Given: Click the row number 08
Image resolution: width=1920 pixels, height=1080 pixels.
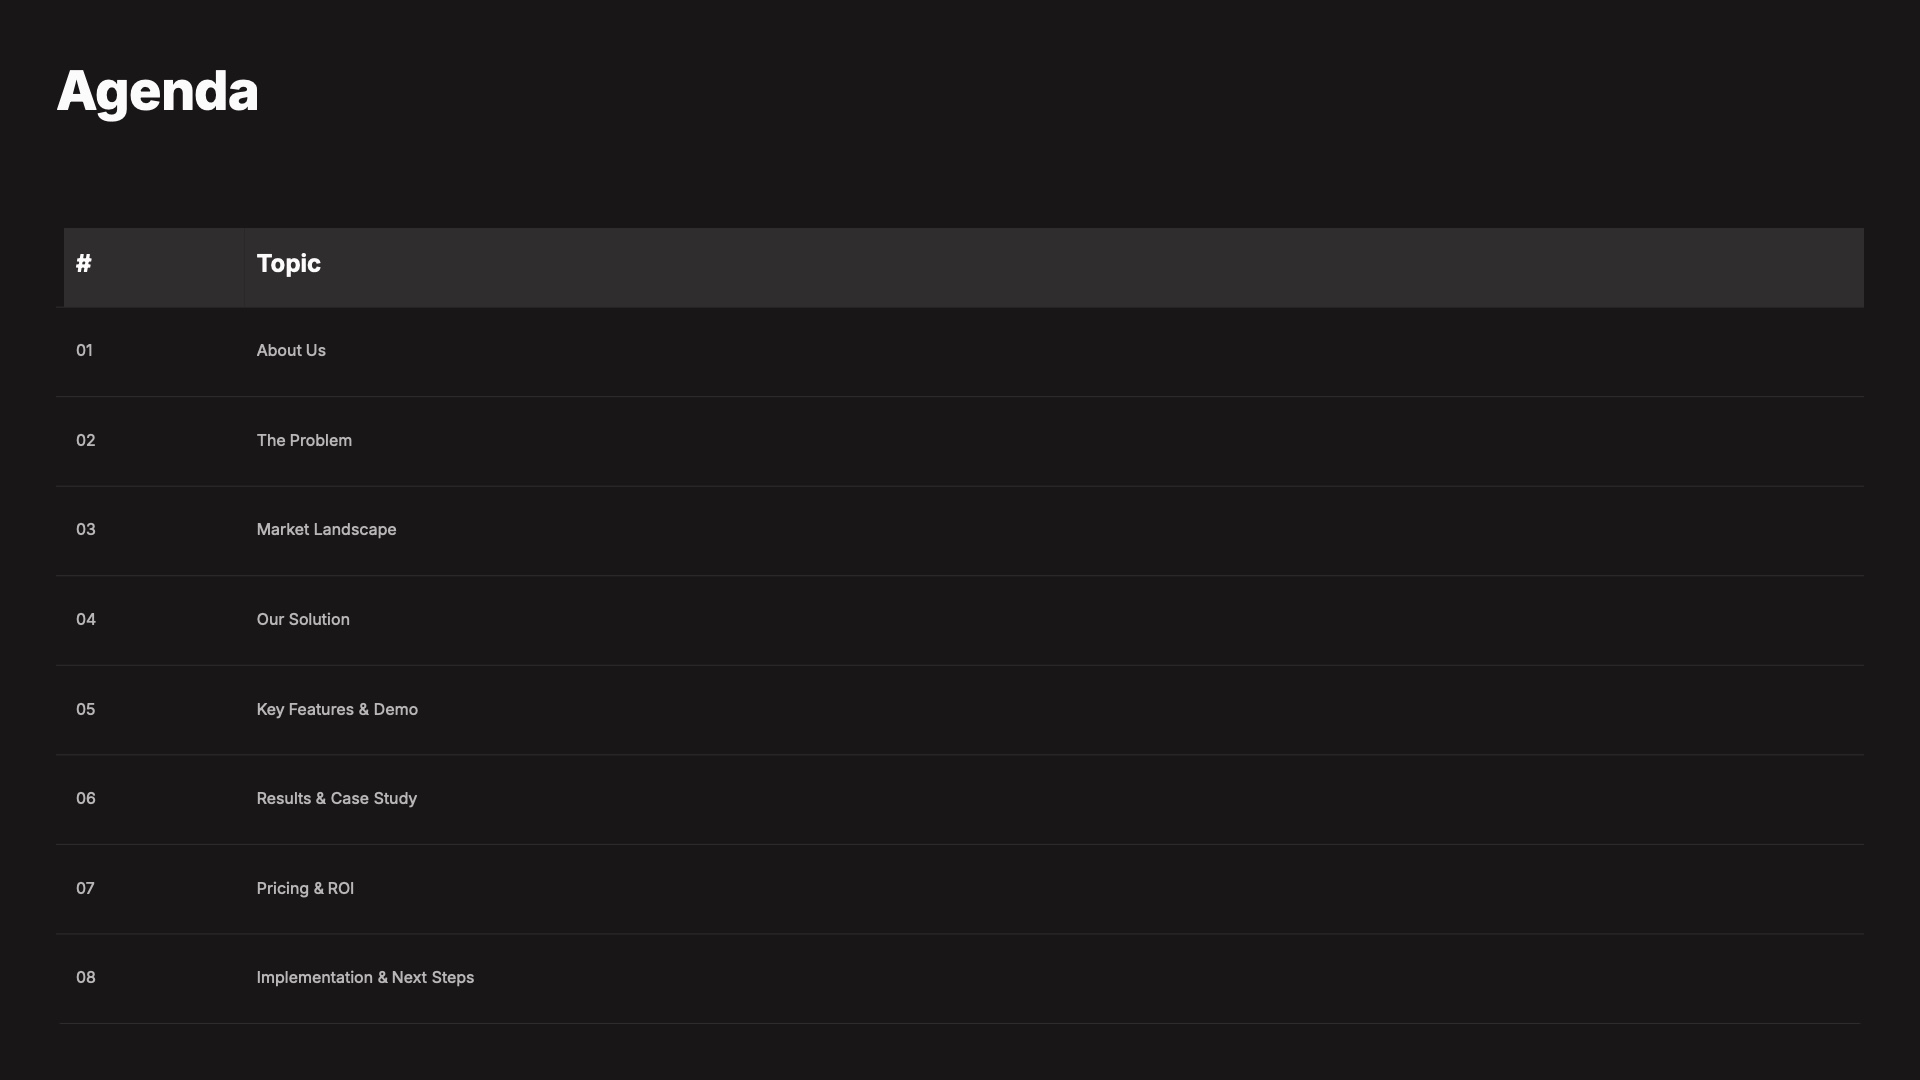Looking at the screenshot, I should tap(86, 978).
